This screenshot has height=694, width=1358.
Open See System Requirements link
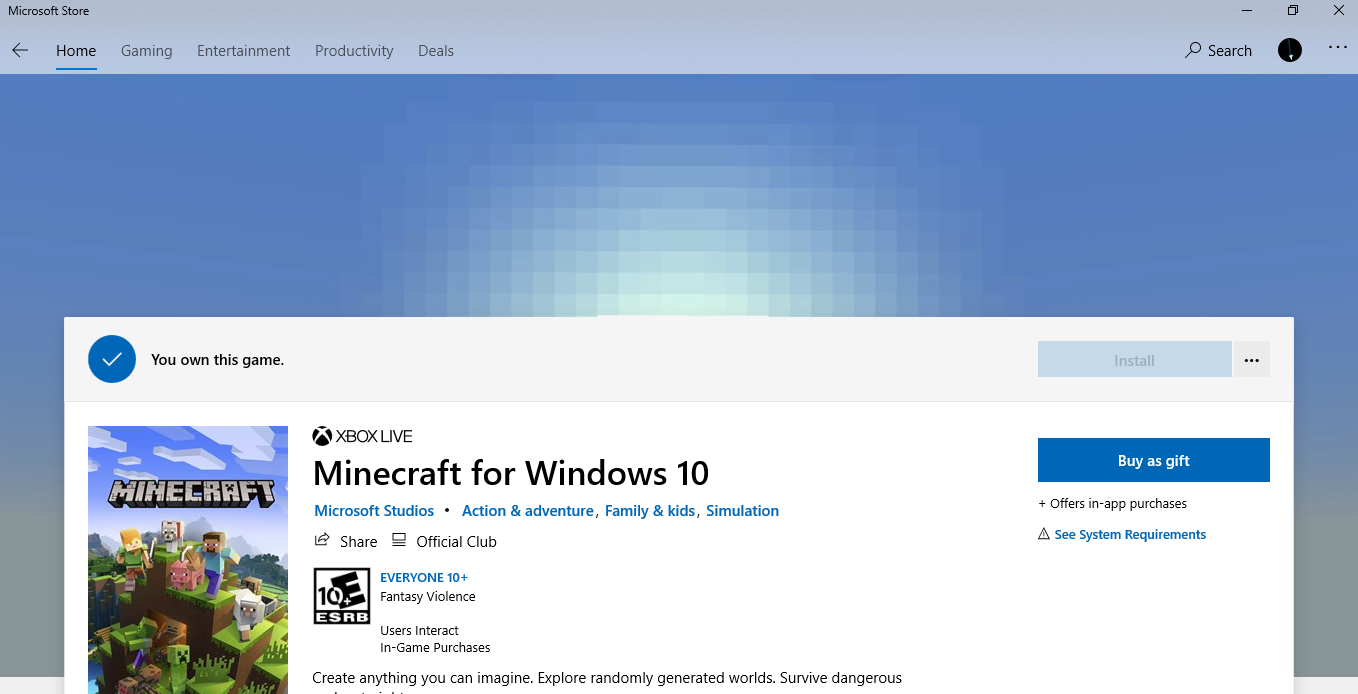pyautogui.click(x=1130, y=535)
